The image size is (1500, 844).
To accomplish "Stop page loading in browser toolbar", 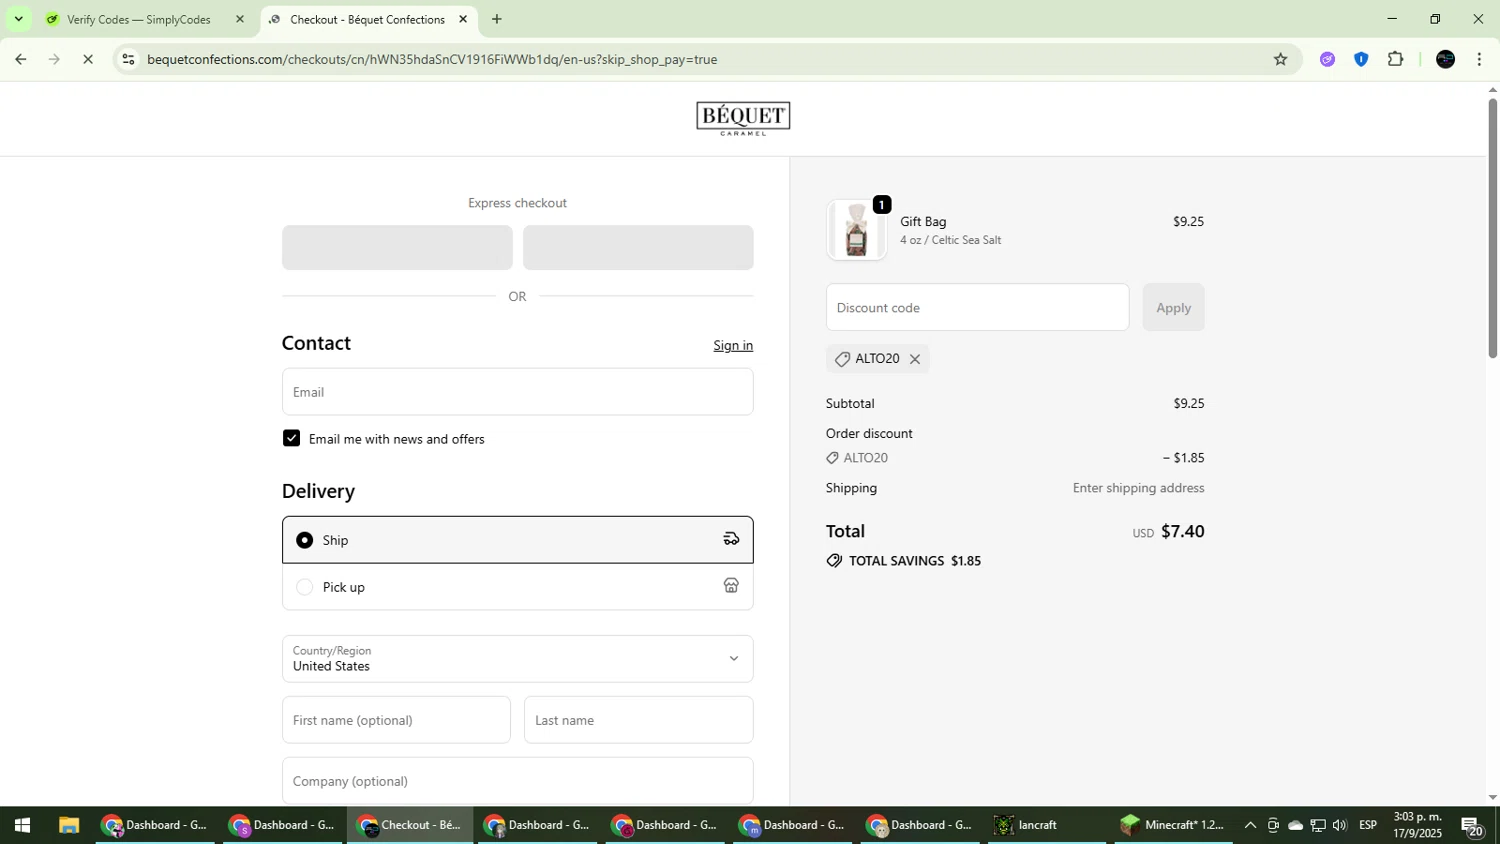I will pos(88,60).
